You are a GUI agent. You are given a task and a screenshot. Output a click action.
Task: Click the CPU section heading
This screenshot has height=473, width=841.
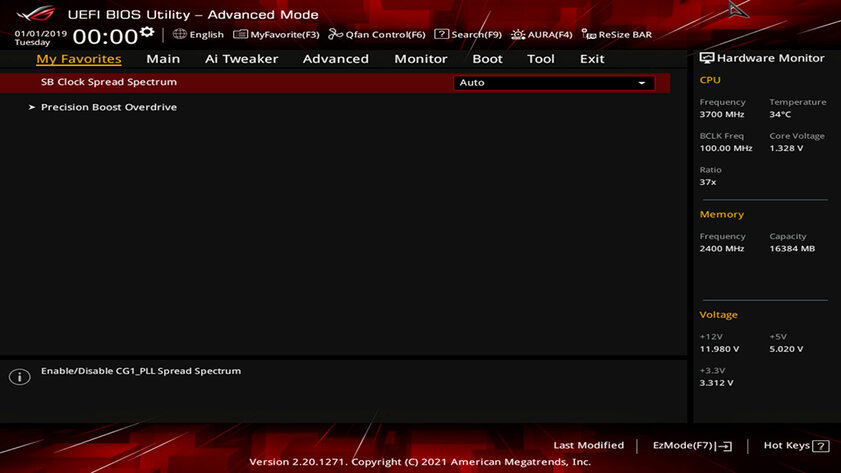pos(710,80)
